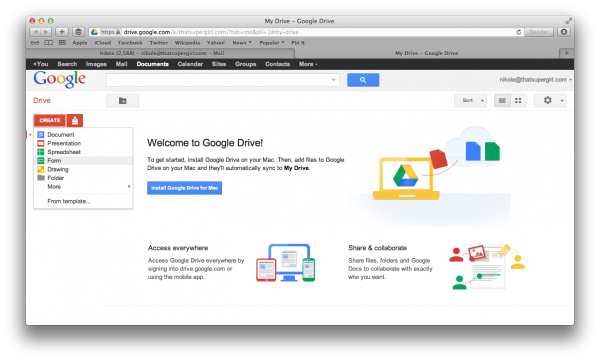
Task: Click the fullscreen arrows in title bar
Action: click(569, 21)
